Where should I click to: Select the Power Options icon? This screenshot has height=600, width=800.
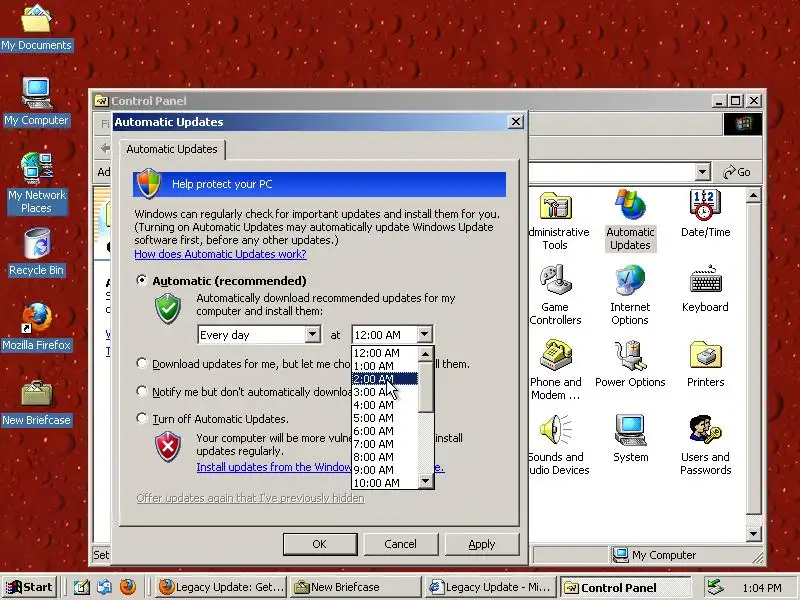[630, 363]
